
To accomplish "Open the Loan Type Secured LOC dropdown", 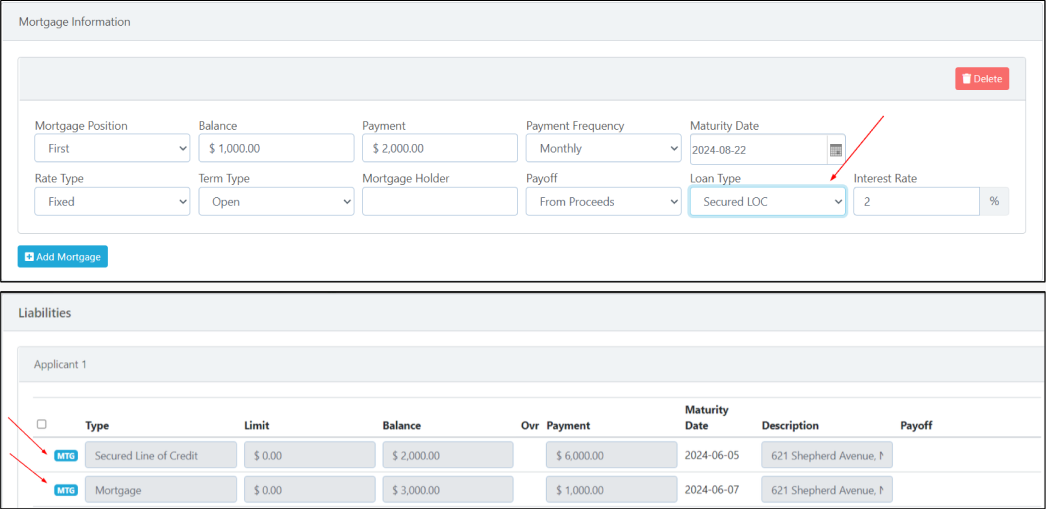I will 767,202.
